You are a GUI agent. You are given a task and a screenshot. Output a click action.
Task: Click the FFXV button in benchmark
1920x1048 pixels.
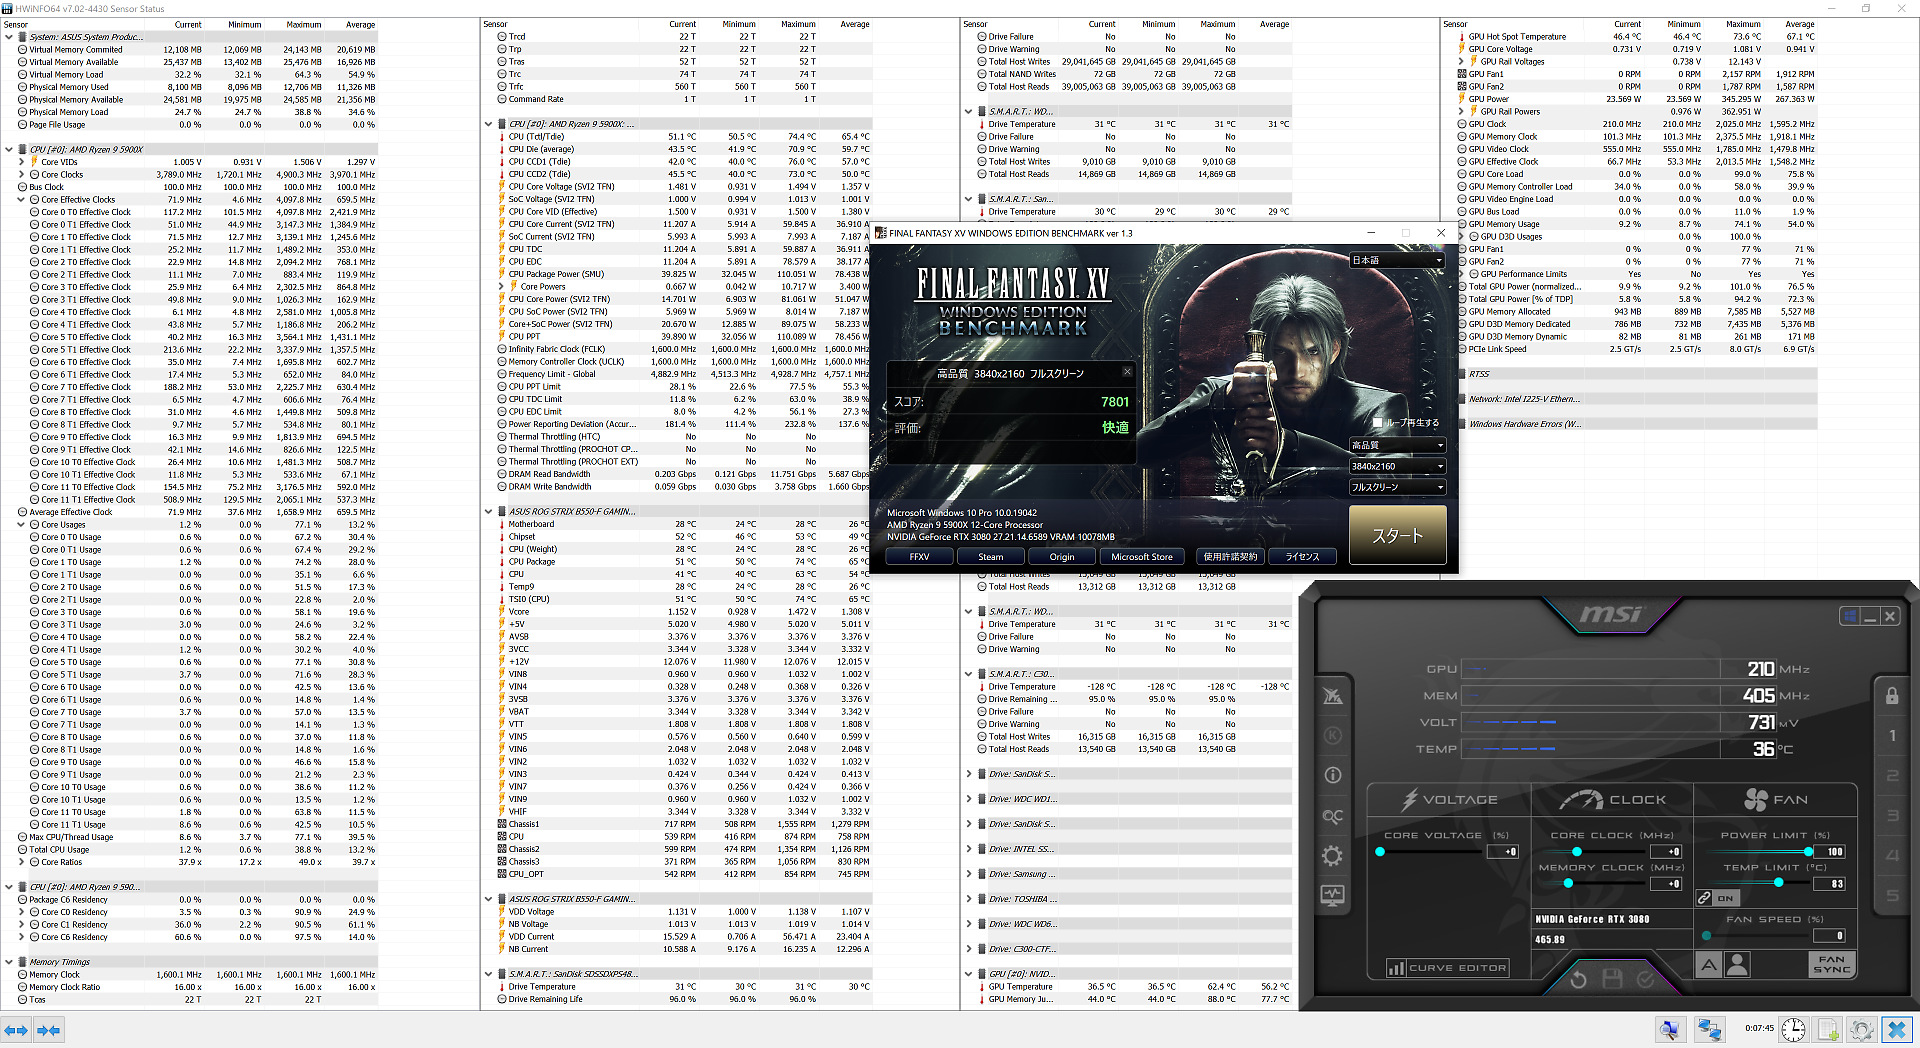pyautogui.click(x=919, y=557)
